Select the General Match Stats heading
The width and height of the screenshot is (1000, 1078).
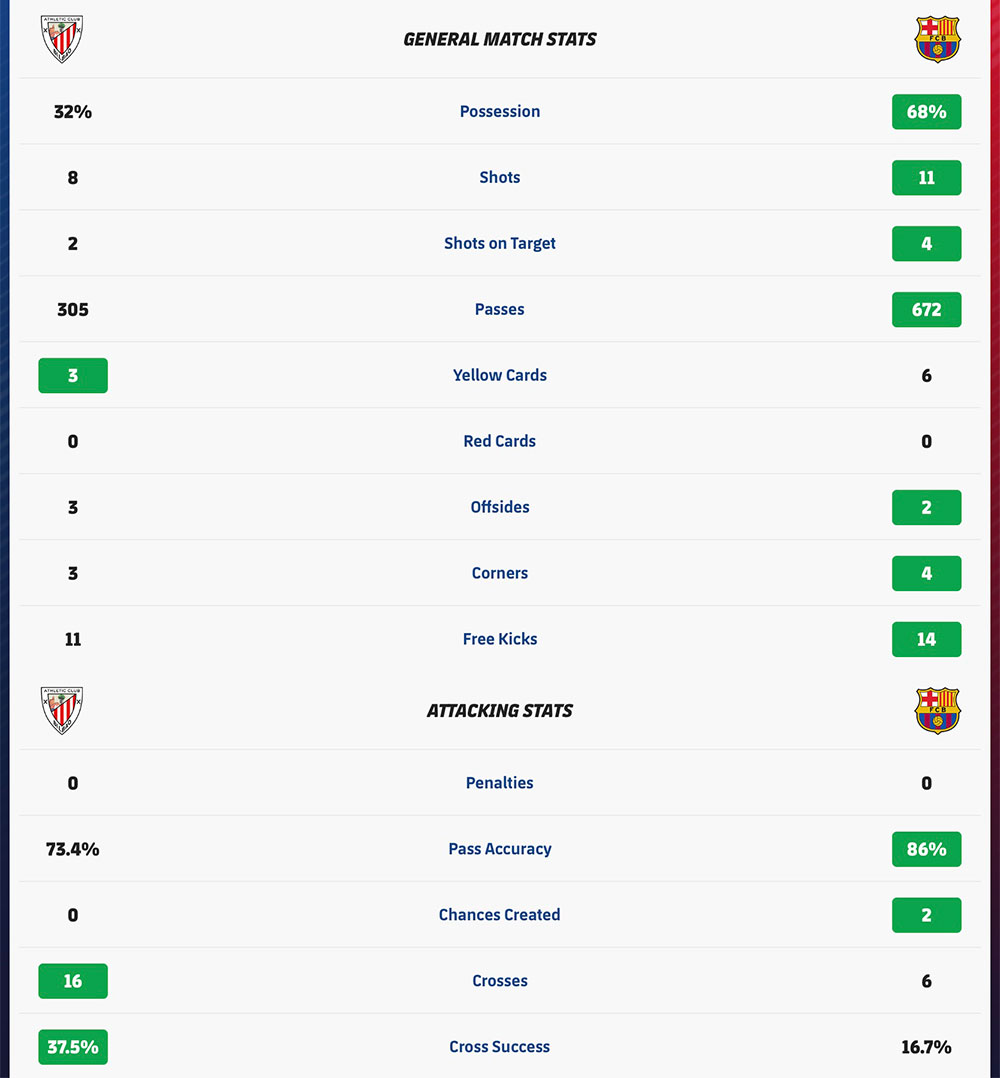point(500,39)
